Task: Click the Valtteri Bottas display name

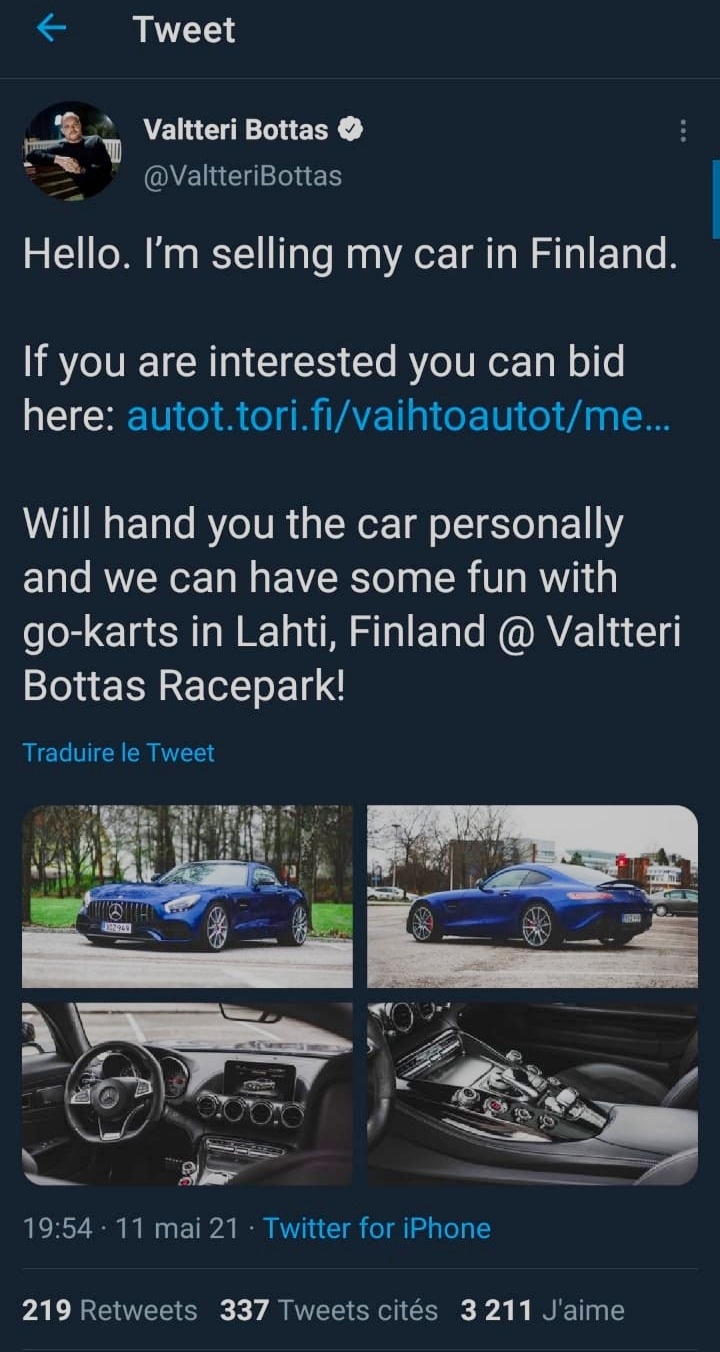Action: (x=235, y=129)
